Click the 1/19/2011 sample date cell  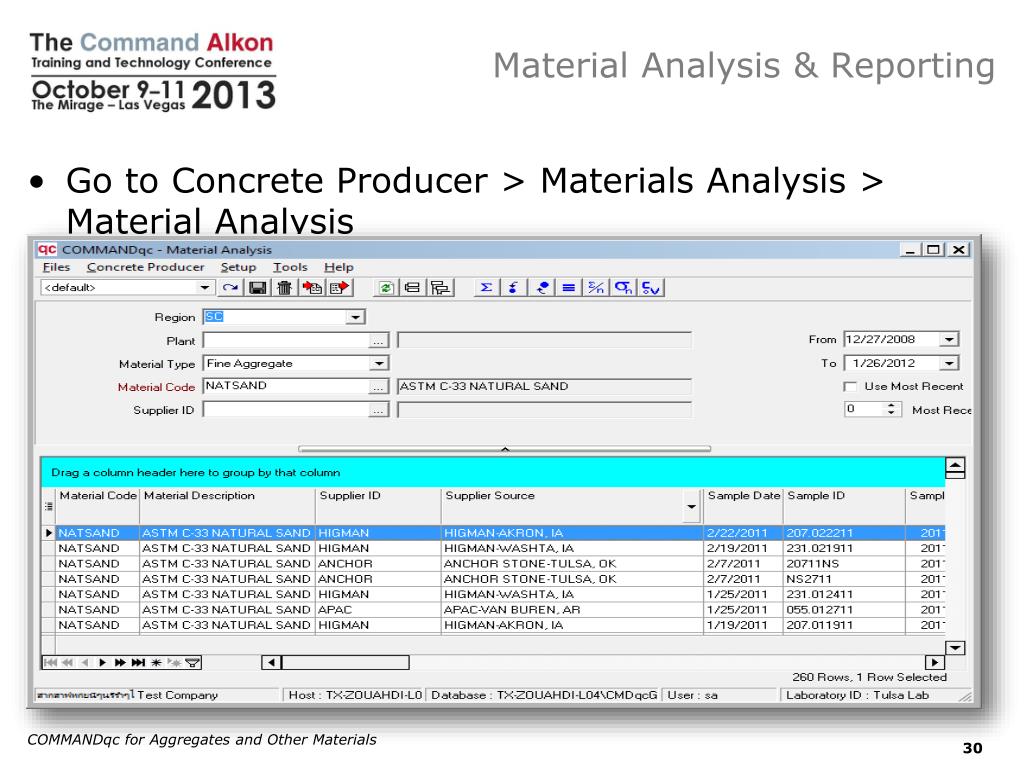tap(743, 625)
